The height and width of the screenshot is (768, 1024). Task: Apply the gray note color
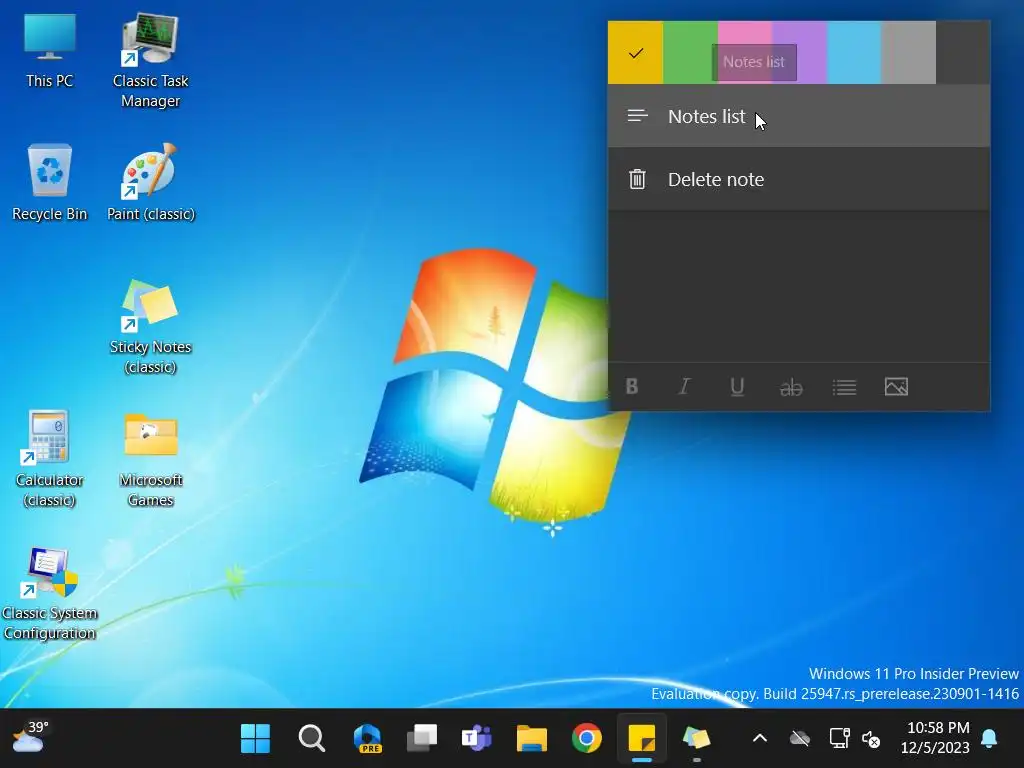pos(908,52)
